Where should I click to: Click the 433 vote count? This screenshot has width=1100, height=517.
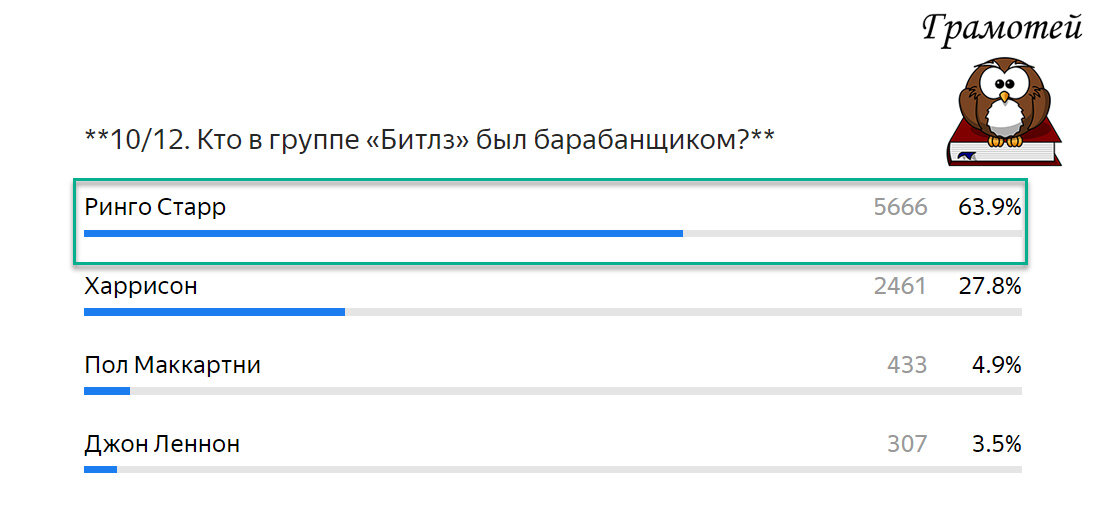click(907, 365)
